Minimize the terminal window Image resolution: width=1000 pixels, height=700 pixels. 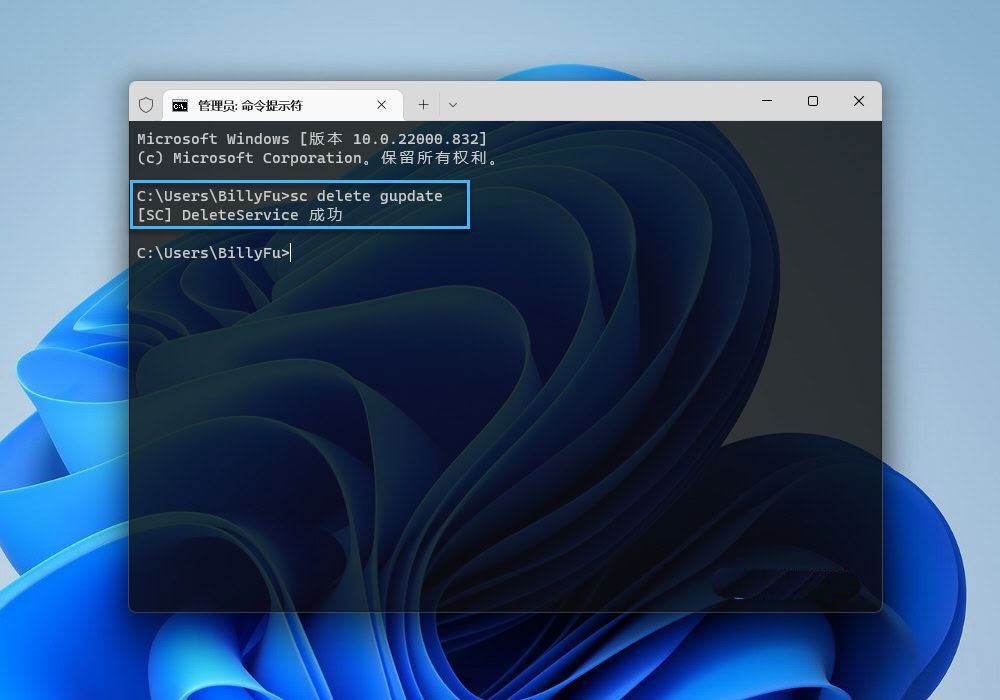click(x=767, y=101)
